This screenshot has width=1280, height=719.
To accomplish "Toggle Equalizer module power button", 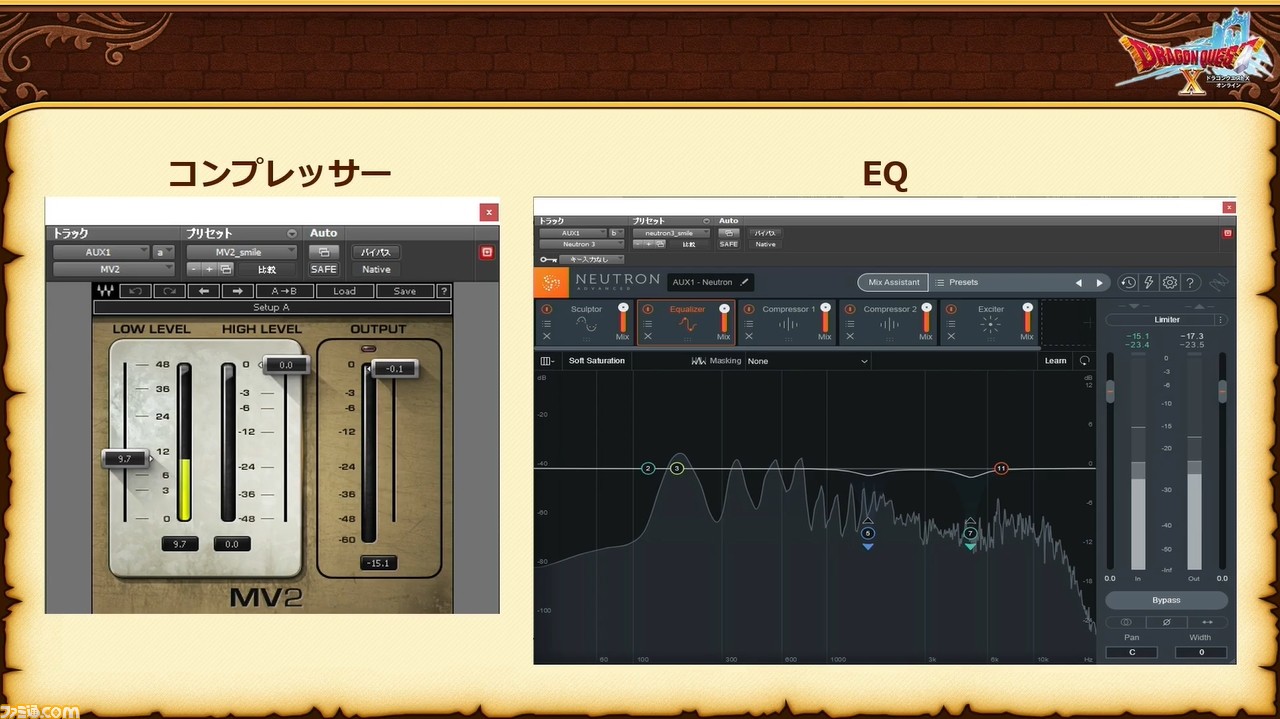I will 647,309.
